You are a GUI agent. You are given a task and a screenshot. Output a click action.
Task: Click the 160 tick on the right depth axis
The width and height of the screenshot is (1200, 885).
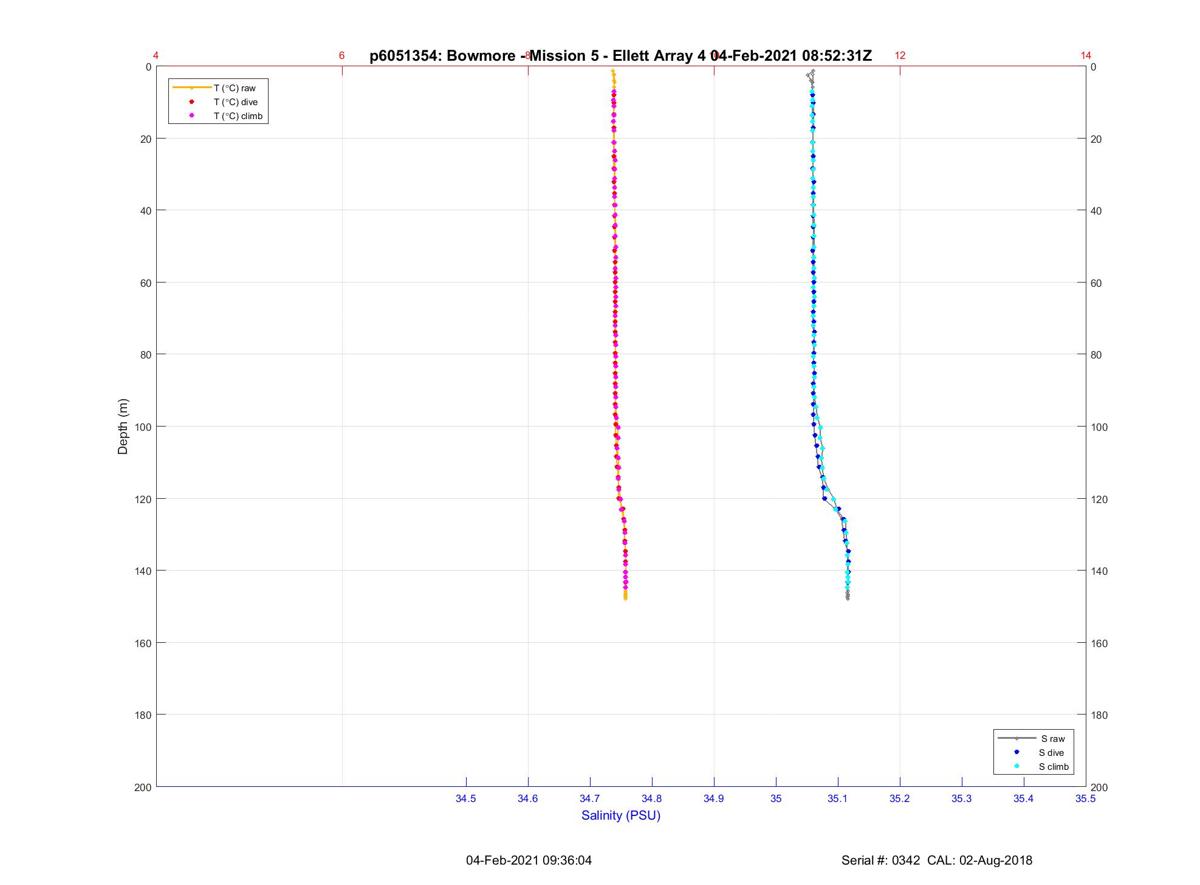(1099, 643)
